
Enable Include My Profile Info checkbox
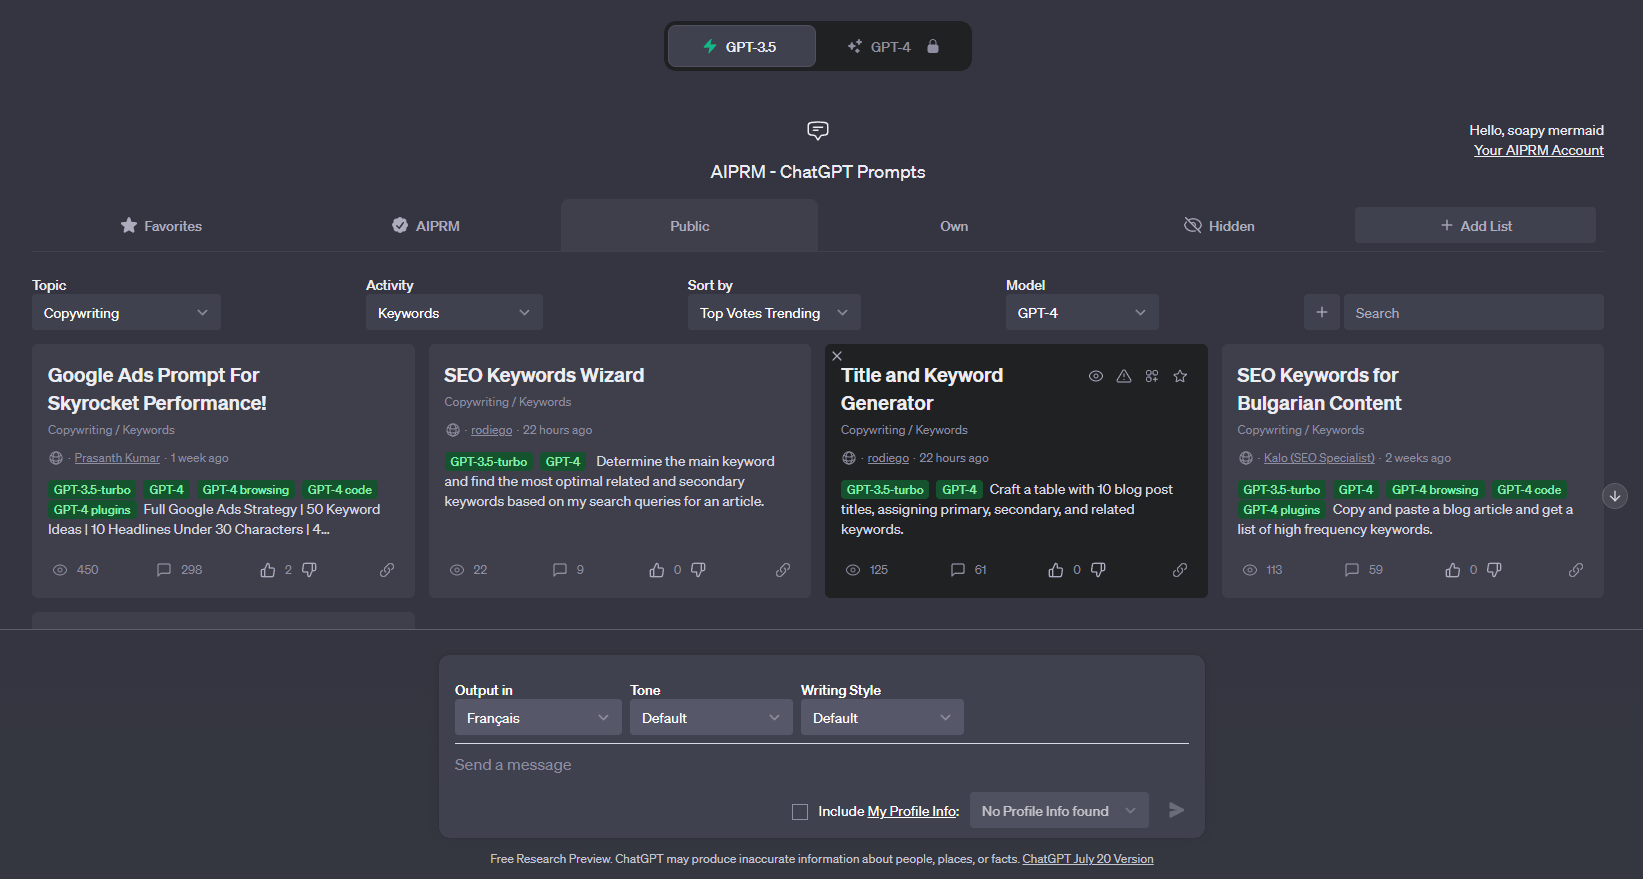click(800, 812)
